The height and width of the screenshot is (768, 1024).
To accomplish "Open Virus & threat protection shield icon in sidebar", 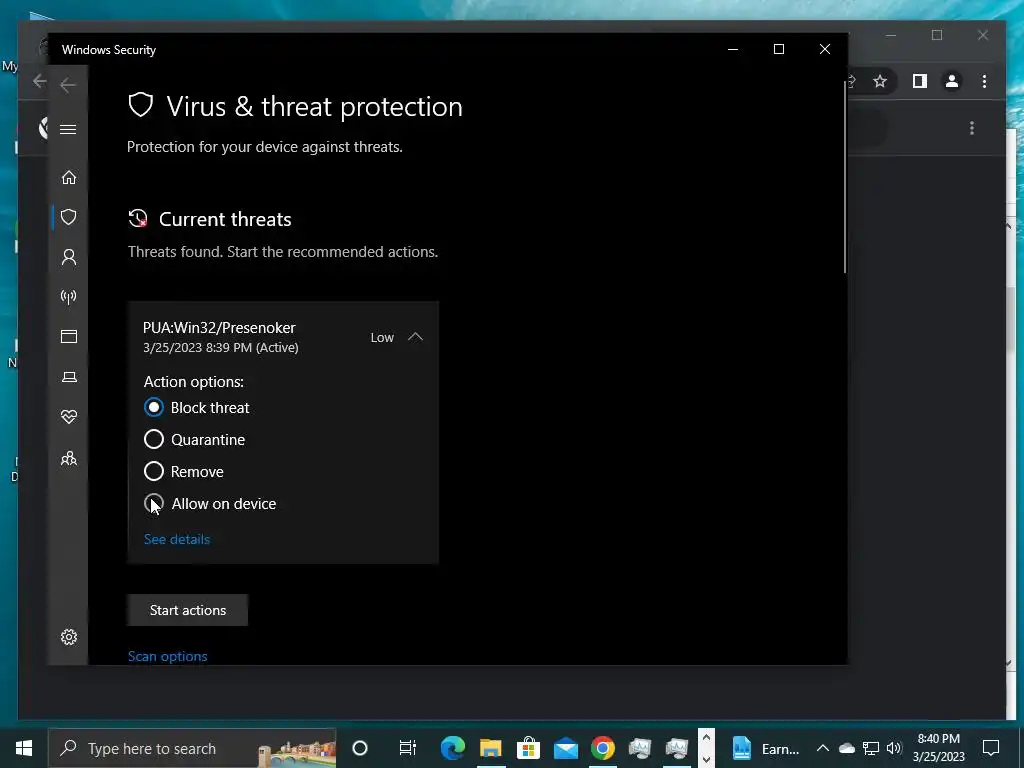I will [69, 217].
